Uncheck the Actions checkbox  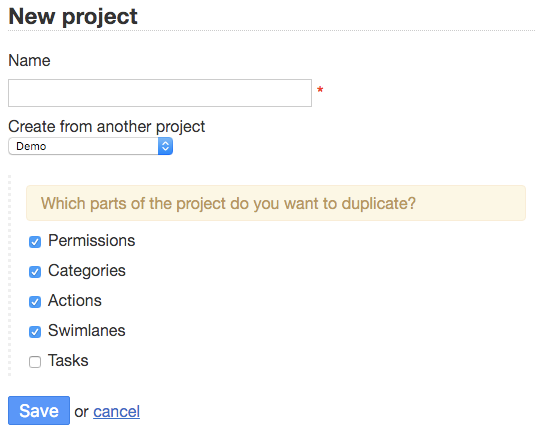(x=35, y=302)
